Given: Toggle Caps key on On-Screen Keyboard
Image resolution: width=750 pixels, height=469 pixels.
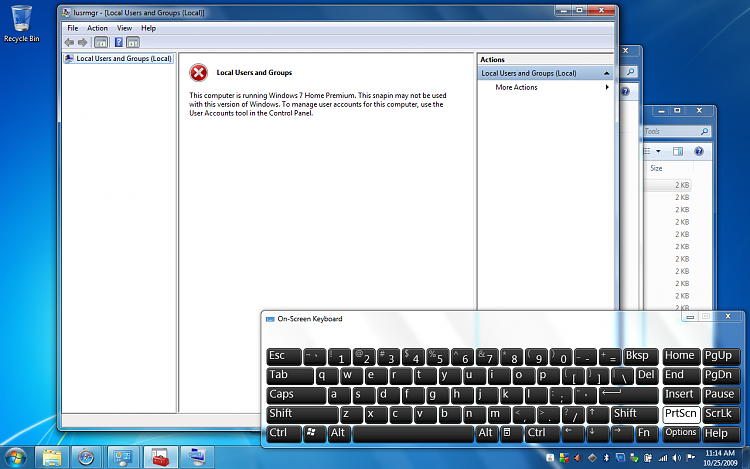Looking at the screenshot, I should click(296, 395).
